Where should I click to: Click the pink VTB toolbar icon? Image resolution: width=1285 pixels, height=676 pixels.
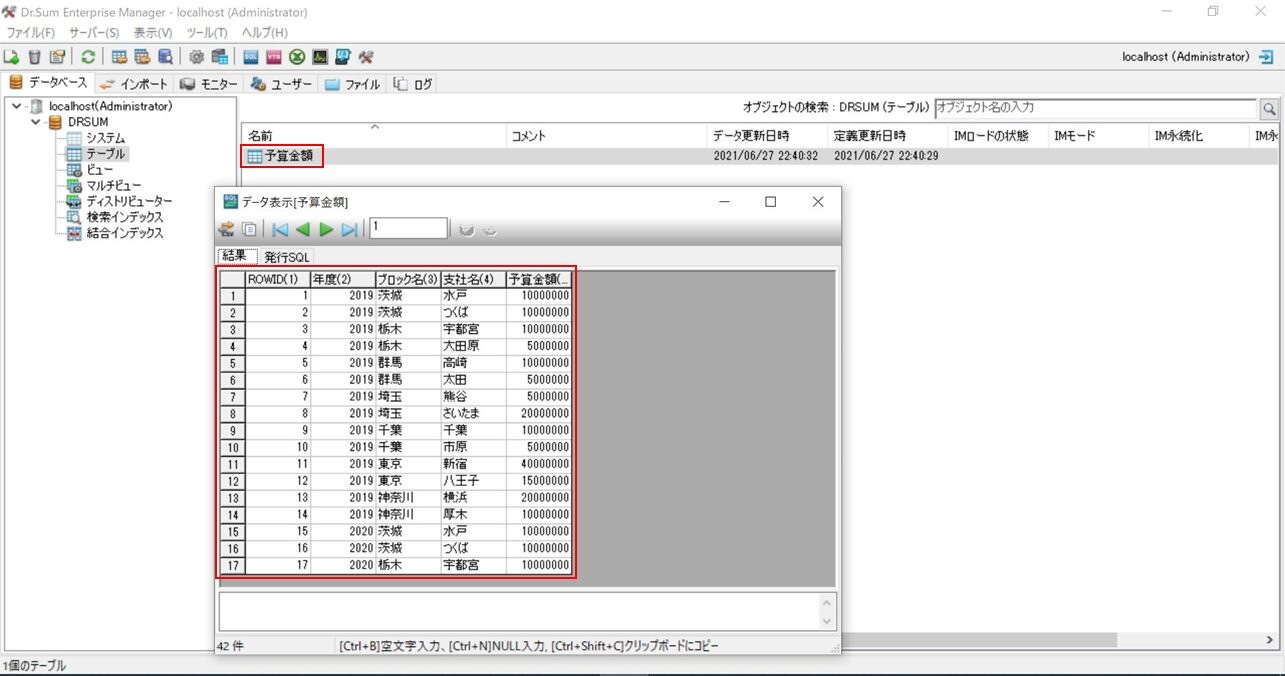click(274, 57)
